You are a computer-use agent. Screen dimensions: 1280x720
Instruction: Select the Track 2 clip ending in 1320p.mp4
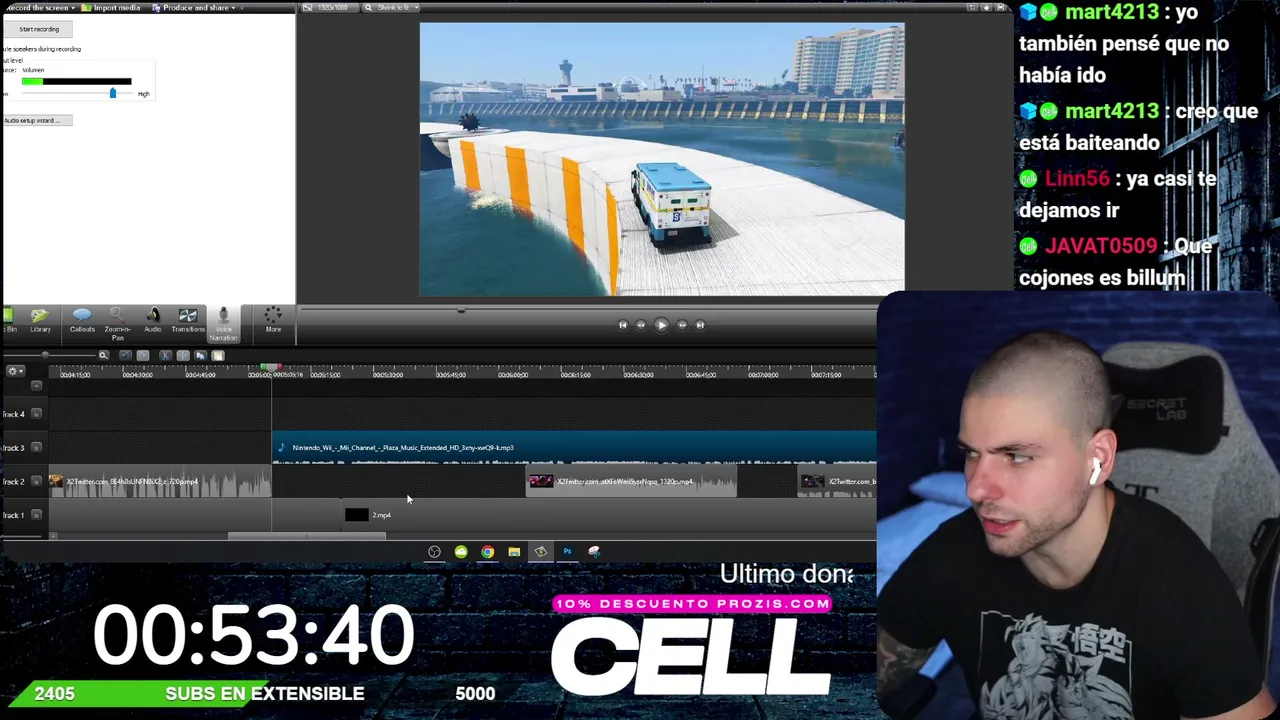(x=632, y=482)
